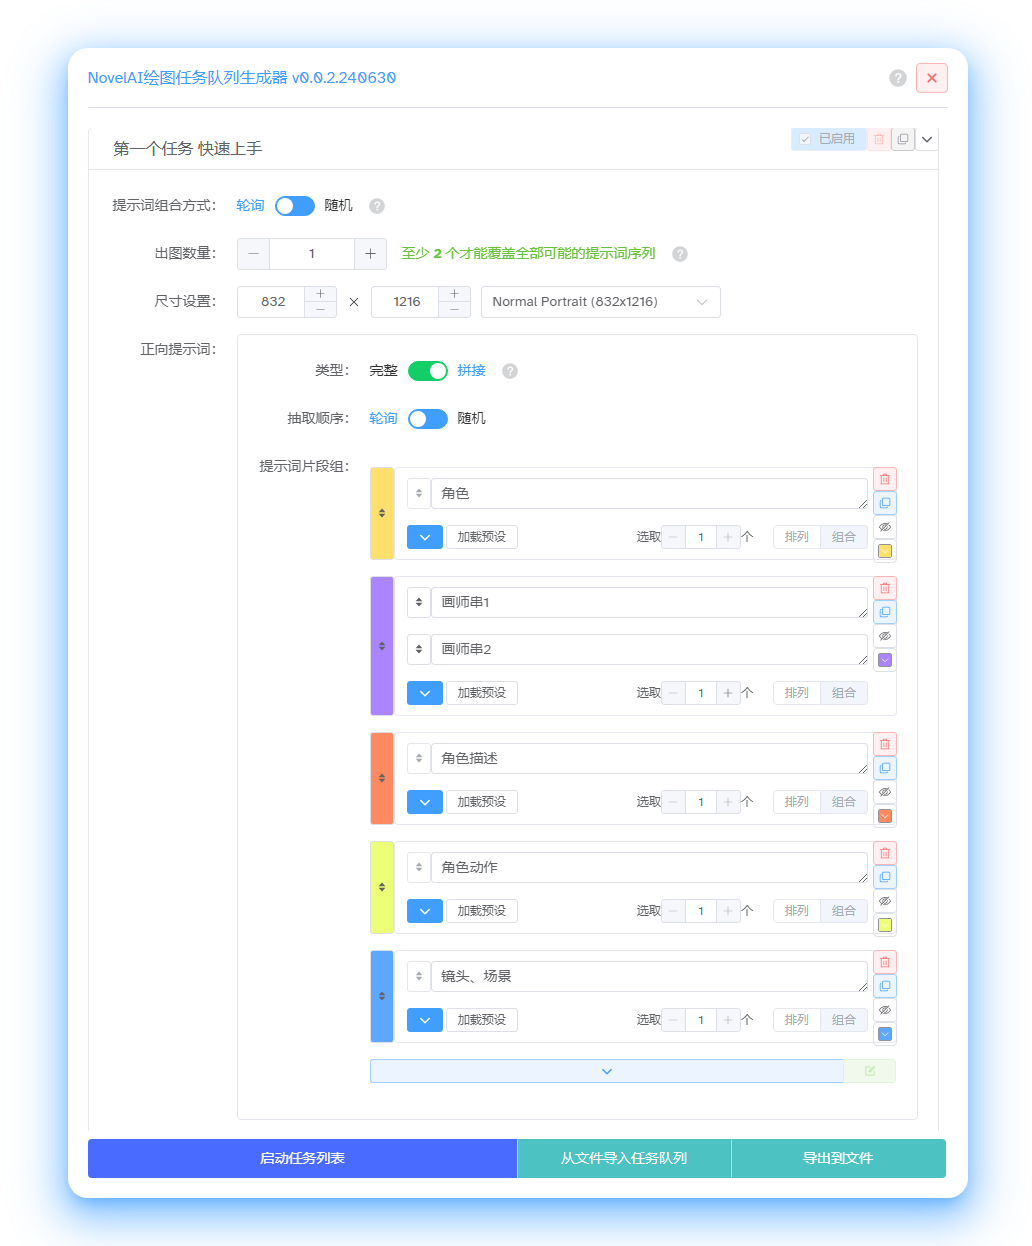Select 排列 mode in the 角色 group
The width and height of the screenshot is (1032, 1246).
click(x=797, y=537)
